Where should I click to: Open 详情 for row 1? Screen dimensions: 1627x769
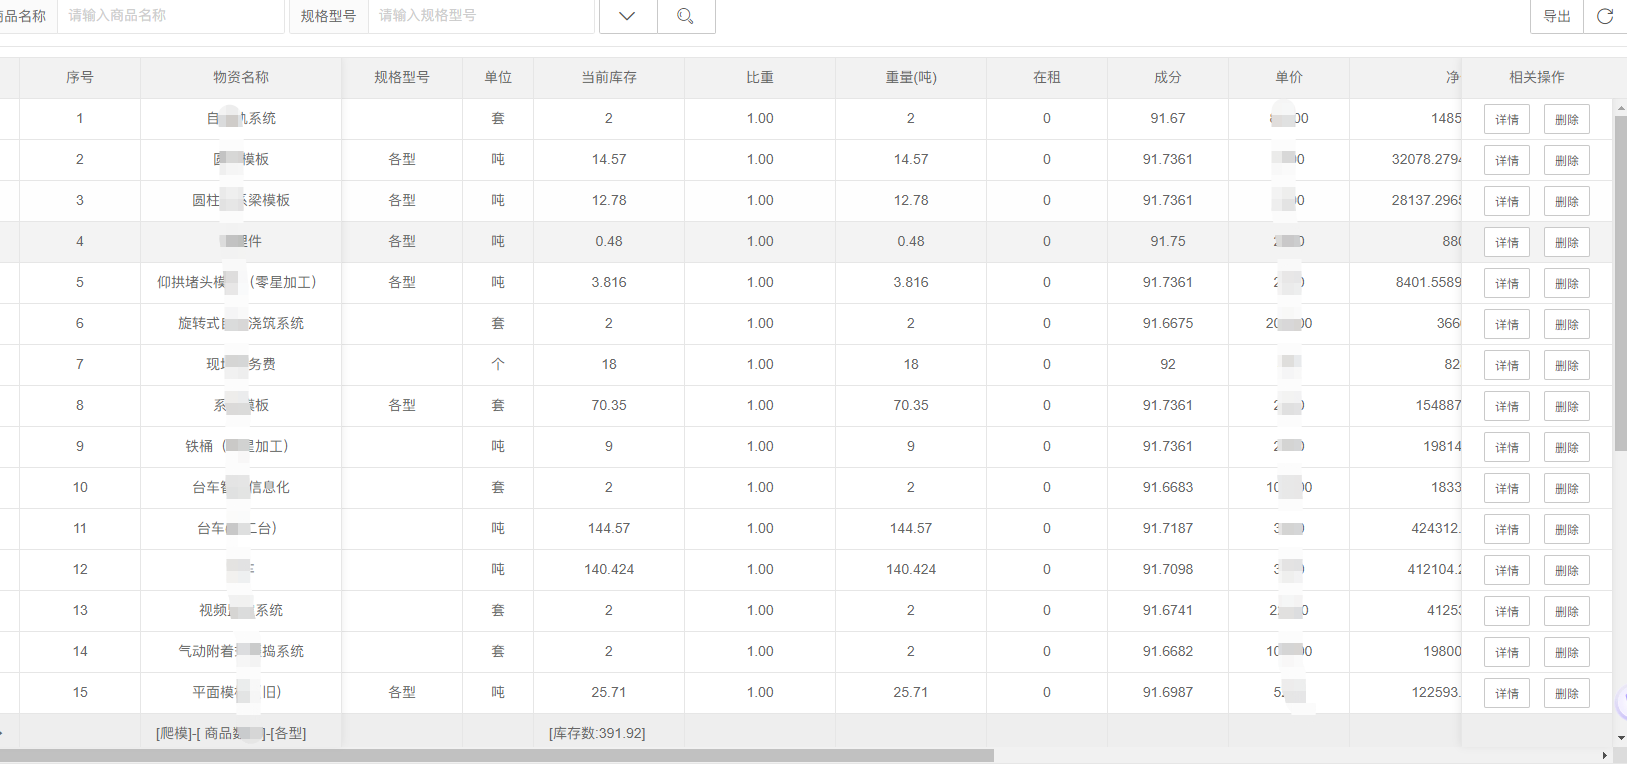click(1506, 120)
